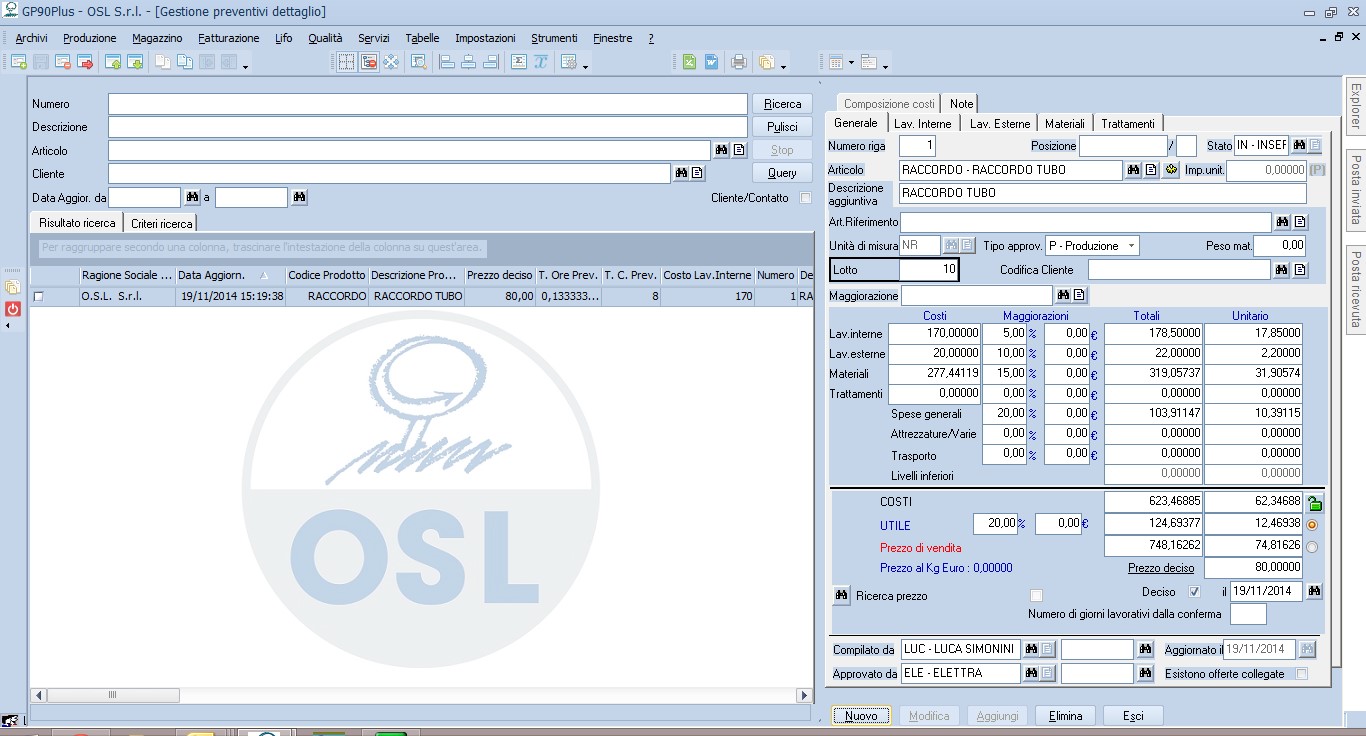
Task: Switch to the Criteri ricerca tab
Action: click(162, 223)
